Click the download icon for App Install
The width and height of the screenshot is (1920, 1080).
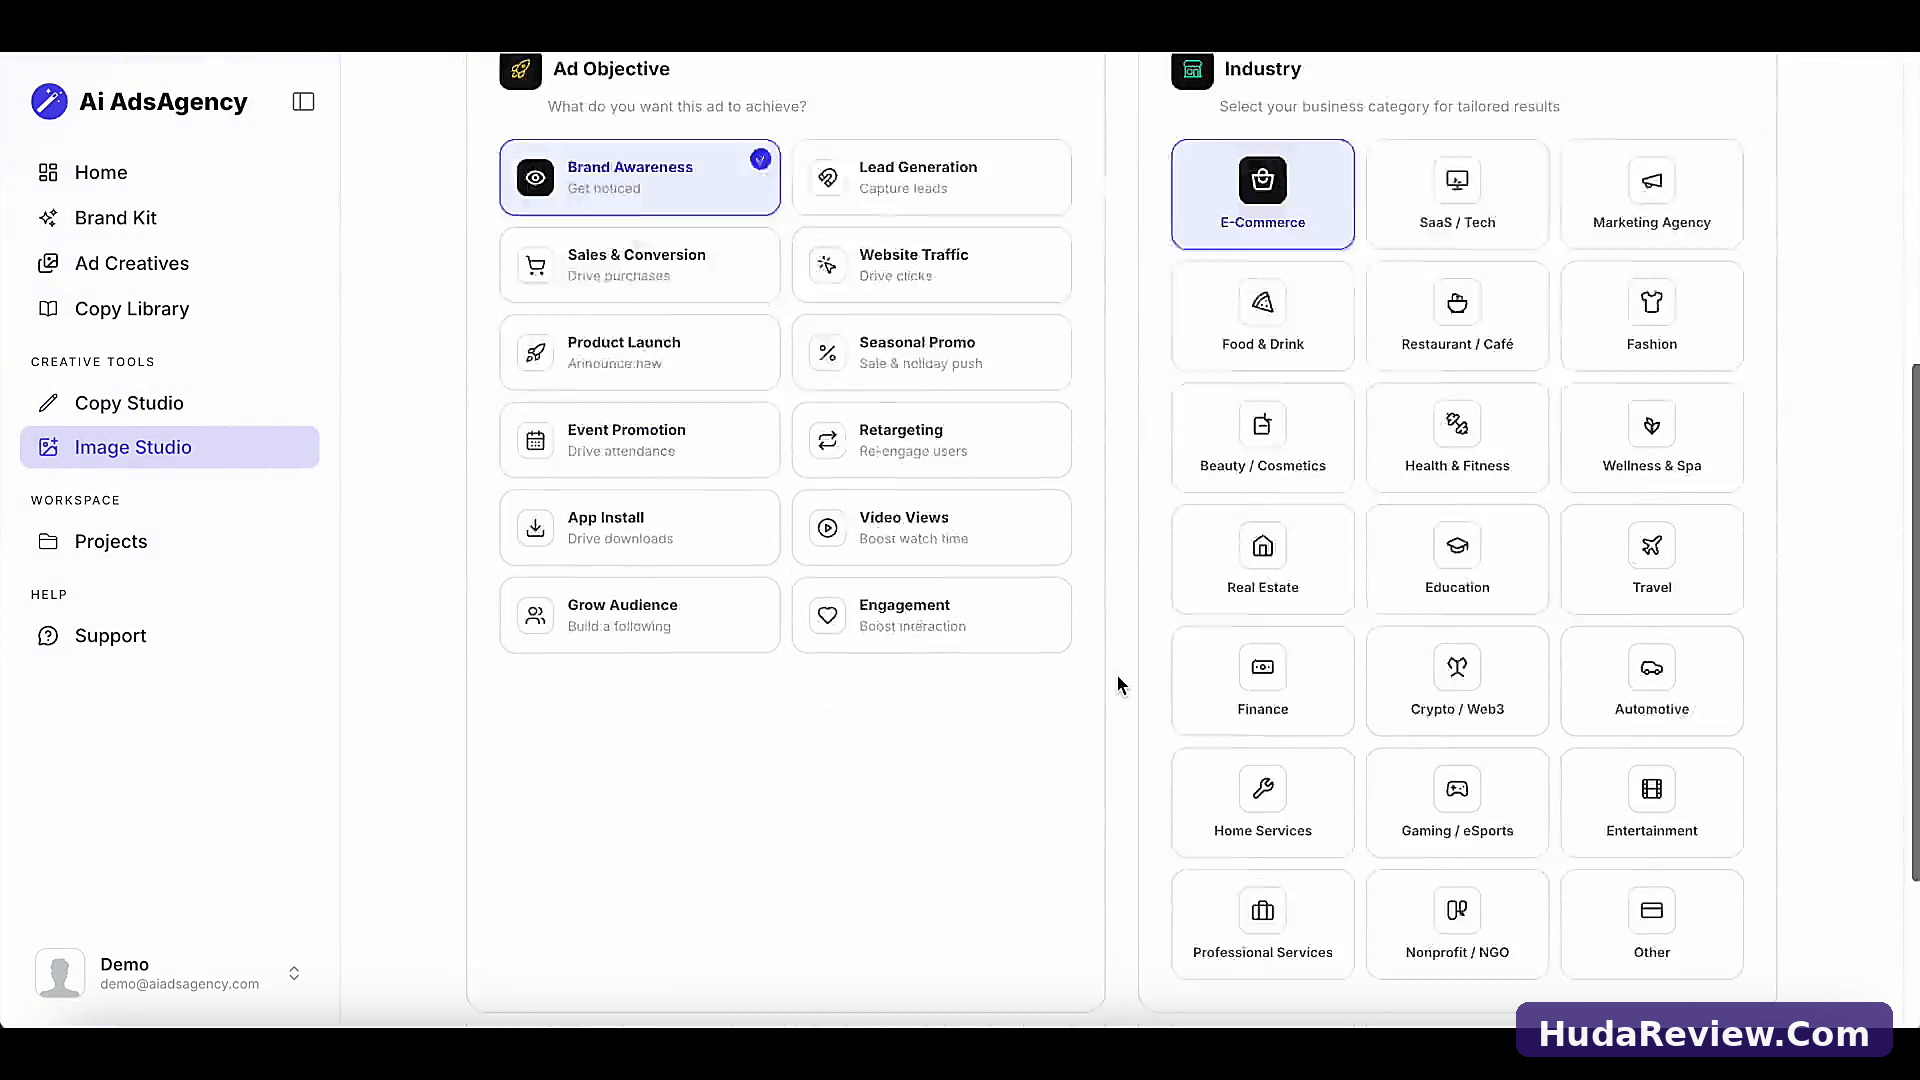click(536, 528)
